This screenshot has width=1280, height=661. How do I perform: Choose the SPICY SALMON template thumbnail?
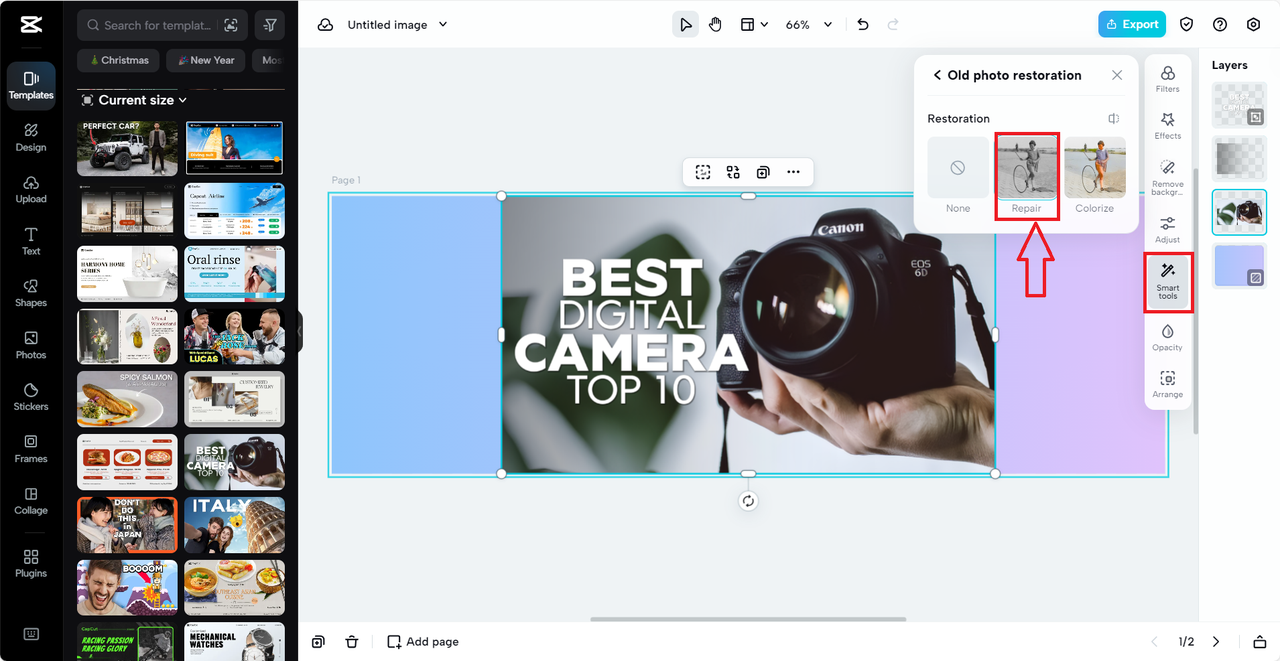[127, 399]
